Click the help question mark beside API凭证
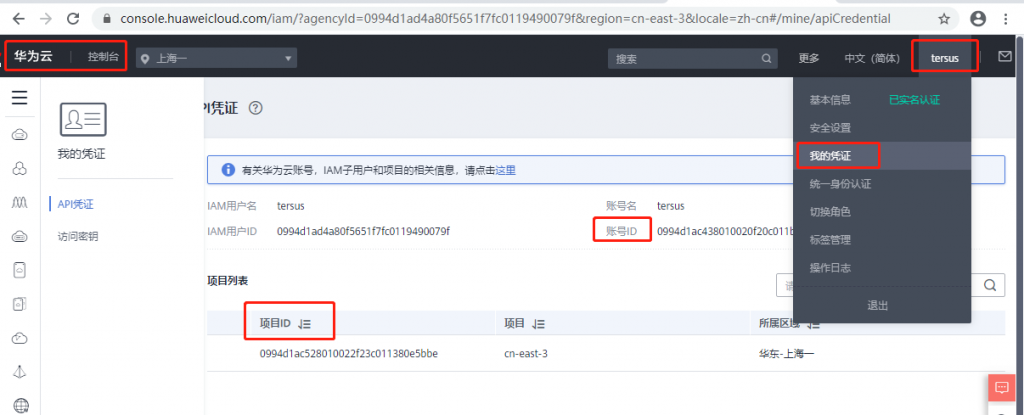 (x=256, y=108)
